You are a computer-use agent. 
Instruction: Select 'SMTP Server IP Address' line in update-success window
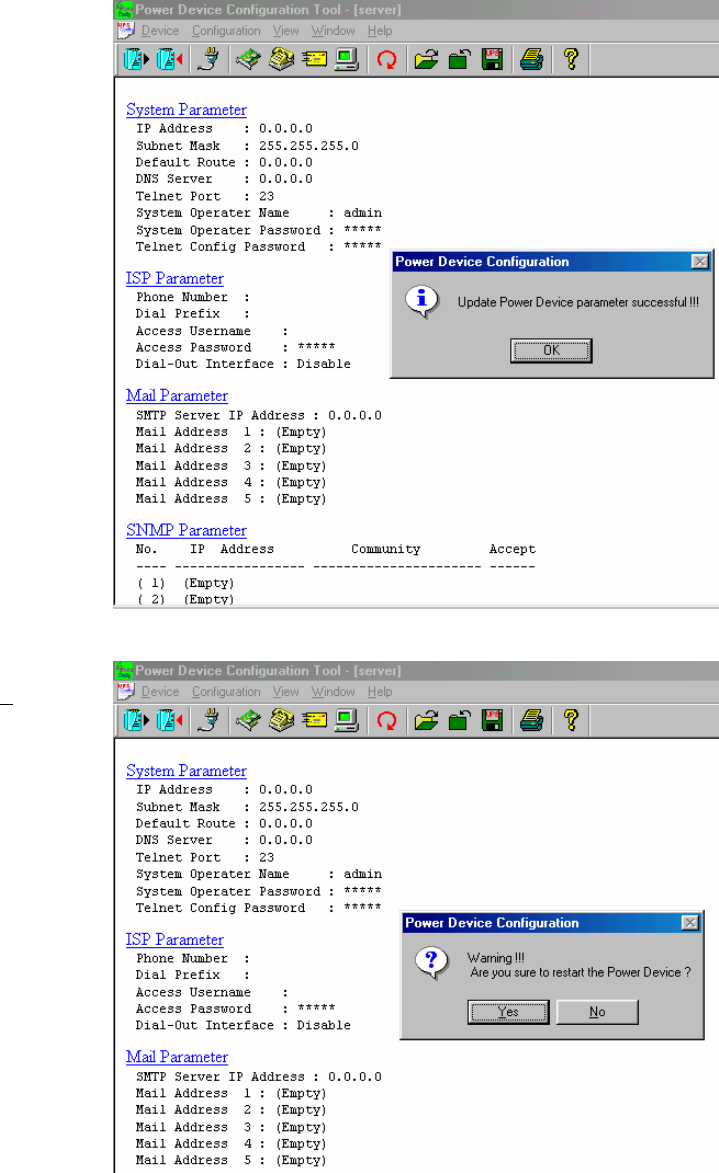click(259, 415)
